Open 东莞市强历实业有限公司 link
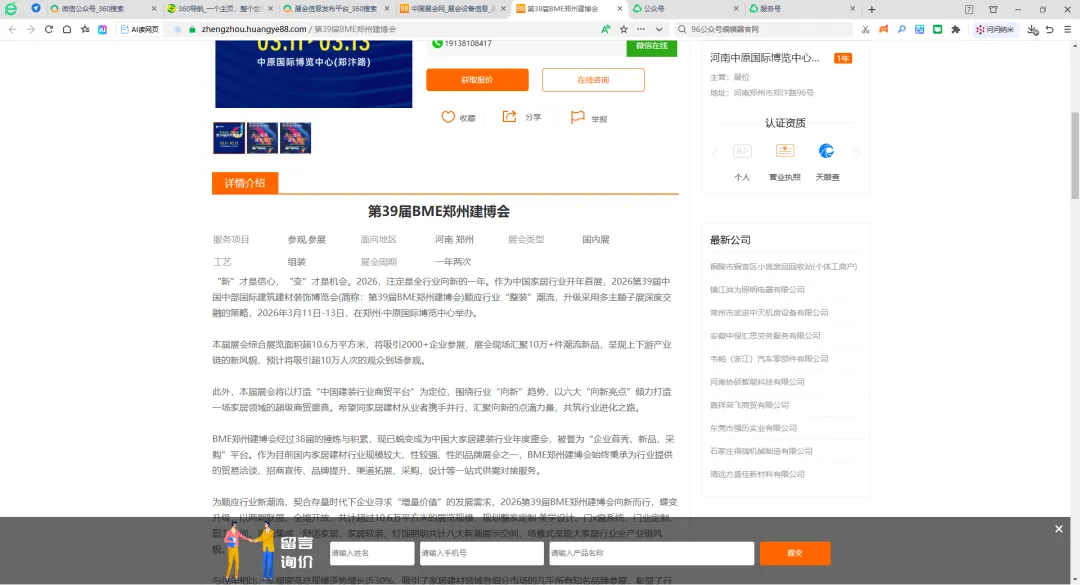Viewport: 1080px width, 585px height. click(753, 428)
